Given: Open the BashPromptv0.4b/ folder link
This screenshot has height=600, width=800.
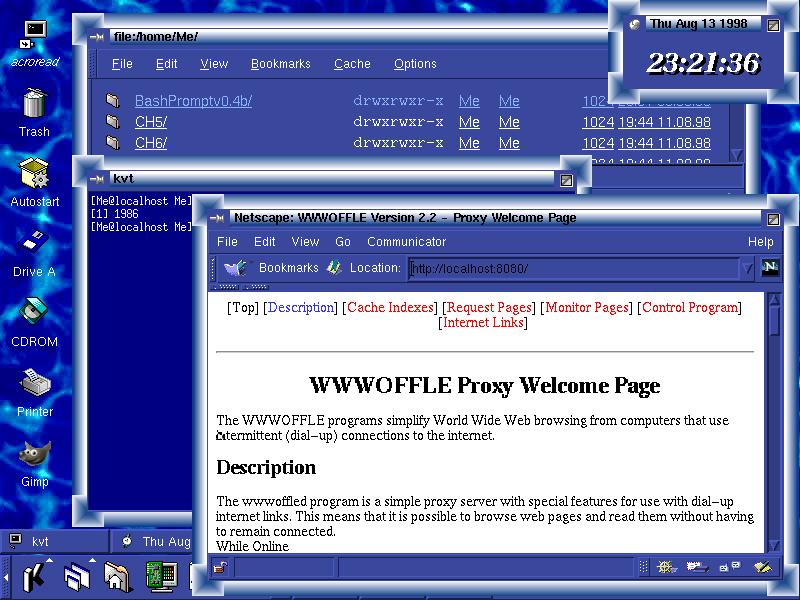Looking at the screenshot, I should 193,101.
